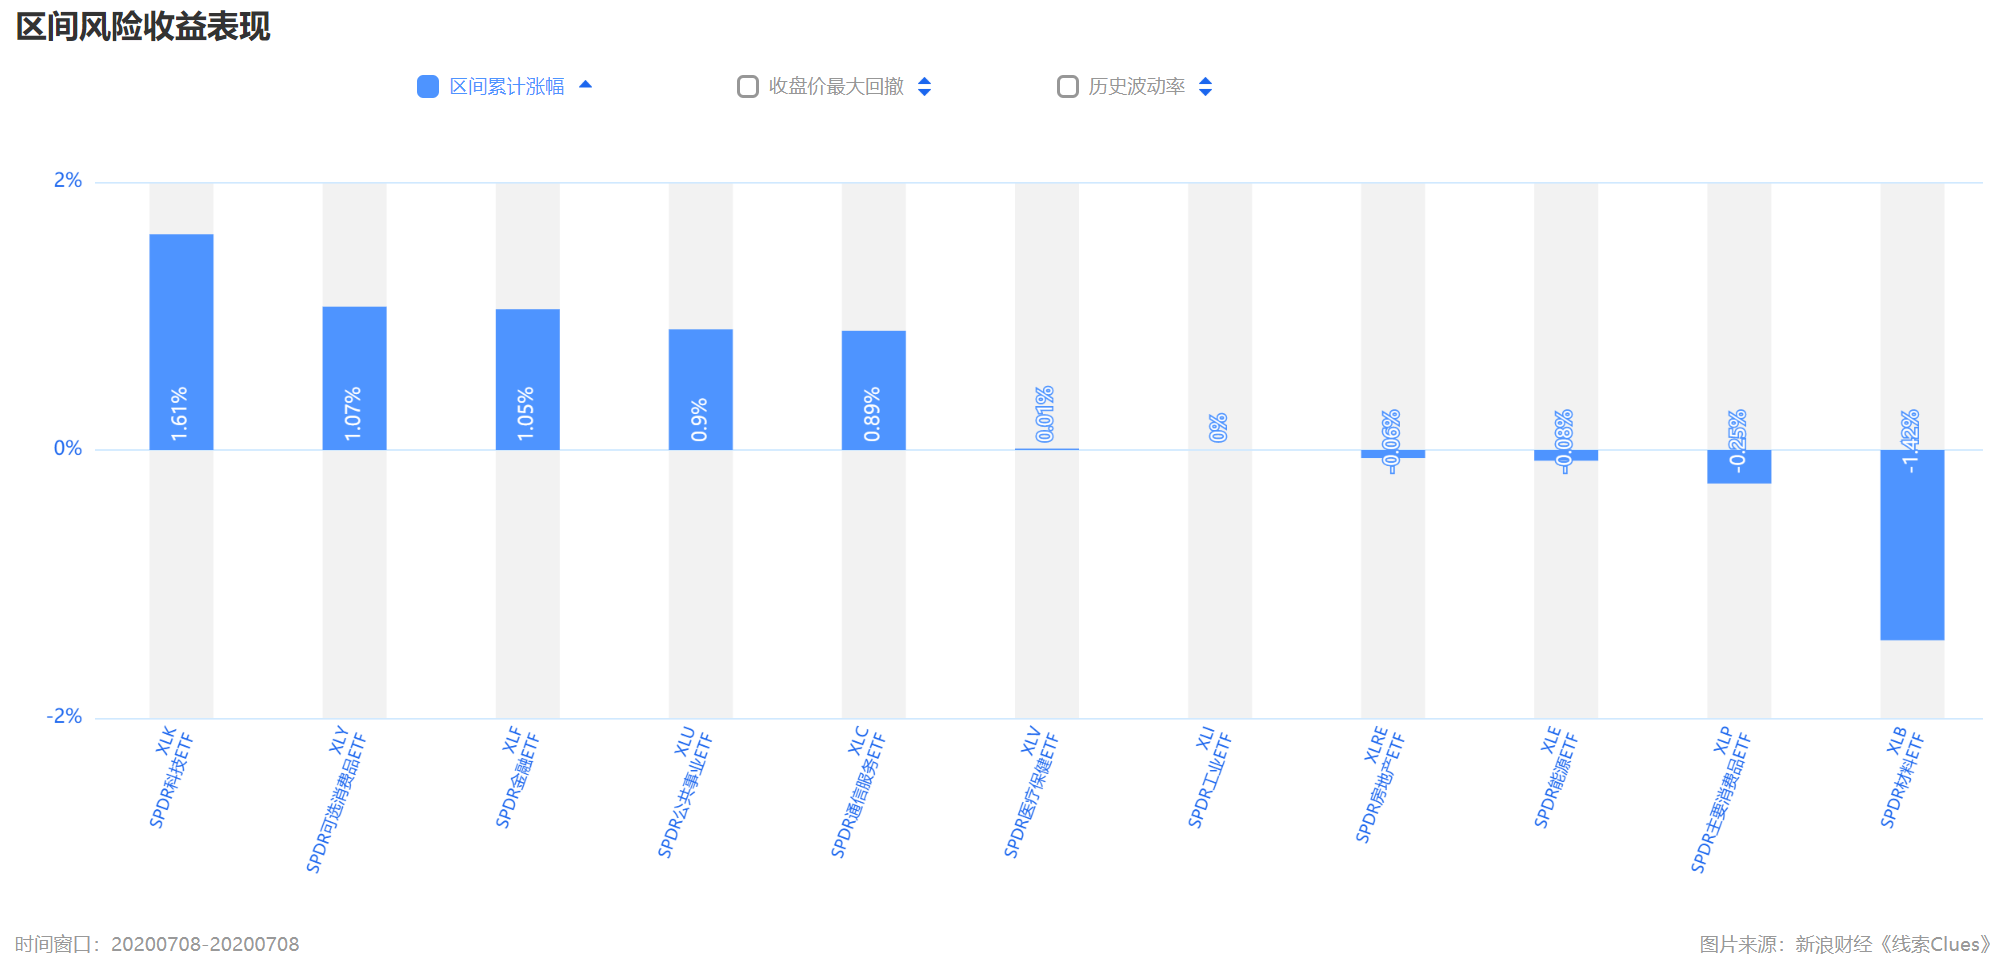Select the 收盘价最大回撤 legend label
Screen dimensions: 2016x968
click(x=836, y=87)
